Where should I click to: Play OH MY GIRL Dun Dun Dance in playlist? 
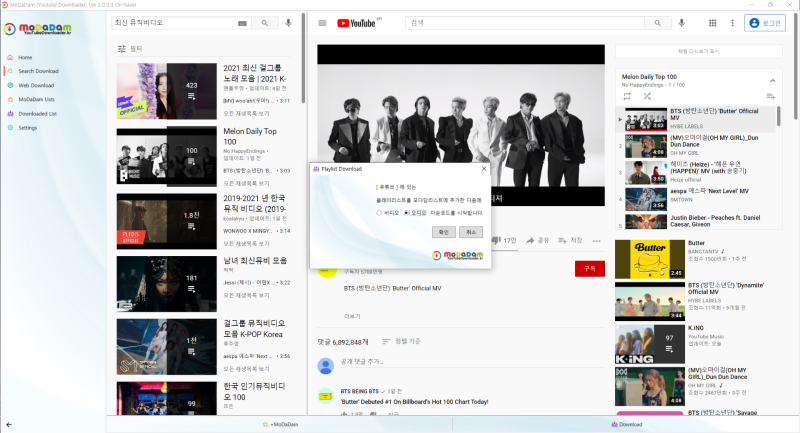coord(695,146)
